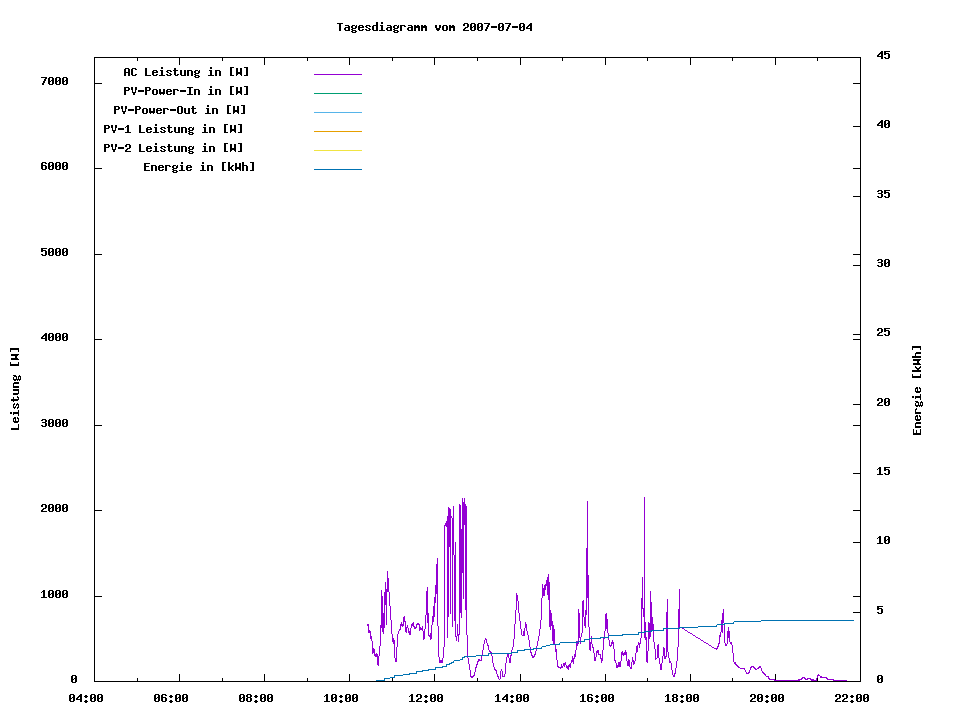Click the blue PV-Power-Out legend line sample
This screenshot has height=720, width=960.
click(x=337, y=112)
